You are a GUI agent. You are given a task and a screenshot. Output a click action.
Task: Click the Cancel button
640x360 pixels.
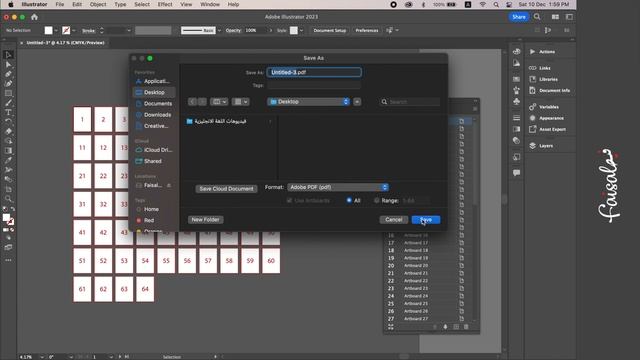394,220
